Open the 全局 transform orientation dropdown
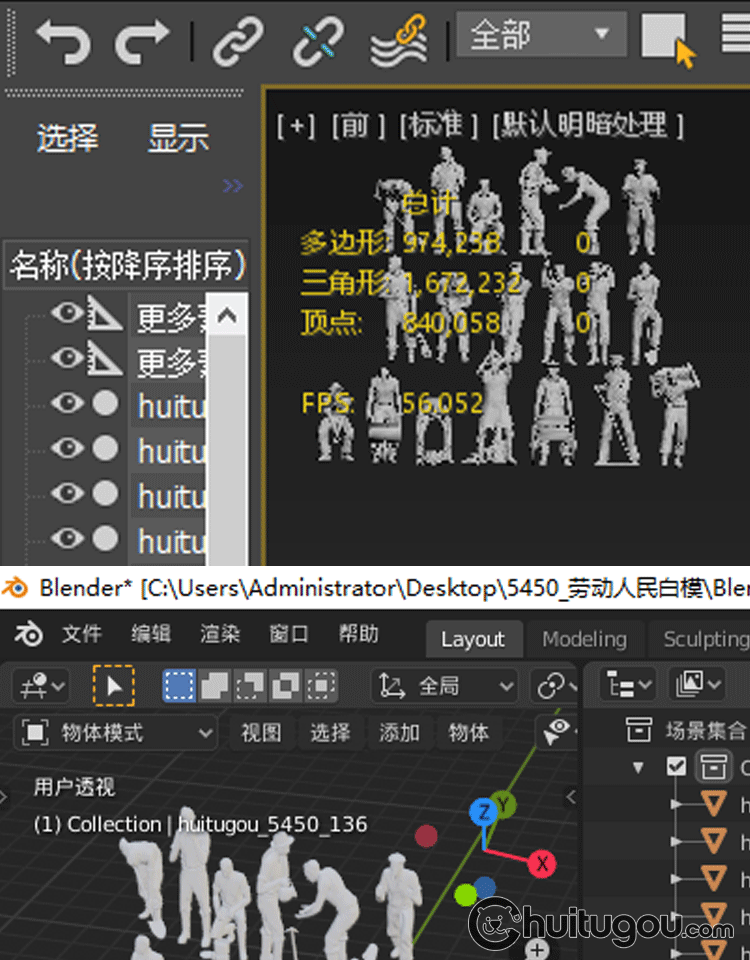This screenshot has height=960, width=750. (445, 686)
